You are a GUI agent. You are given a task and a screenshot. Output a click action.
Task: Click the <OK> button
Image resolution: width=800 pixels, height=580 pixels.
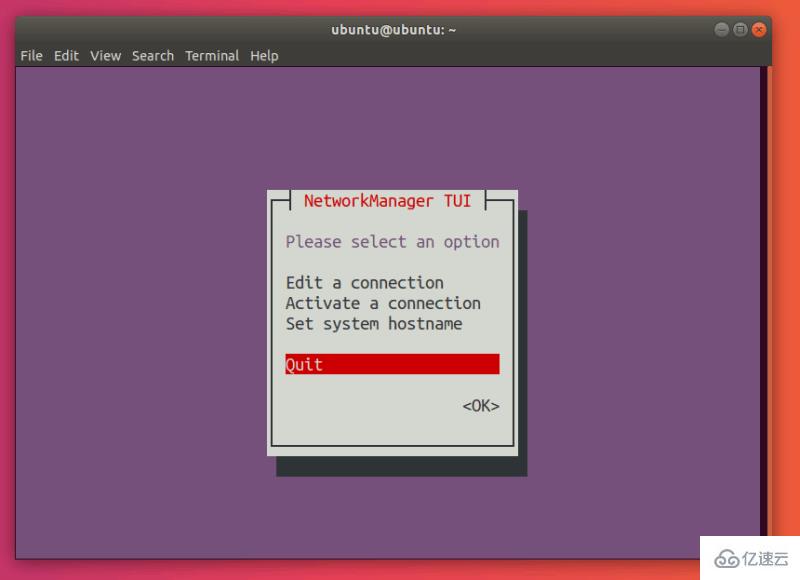pos(481,406)
